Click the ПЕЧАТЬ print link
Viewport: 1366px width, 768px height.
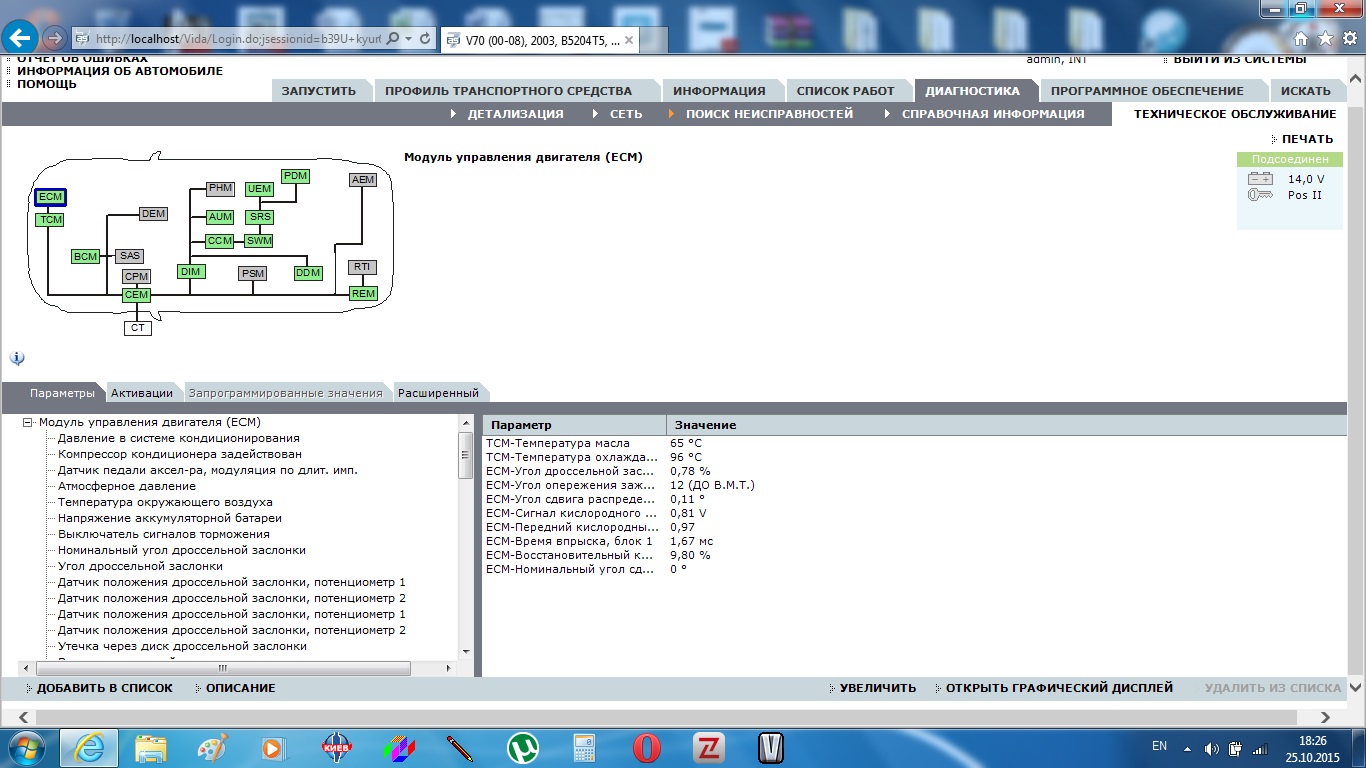(1307, 140)
